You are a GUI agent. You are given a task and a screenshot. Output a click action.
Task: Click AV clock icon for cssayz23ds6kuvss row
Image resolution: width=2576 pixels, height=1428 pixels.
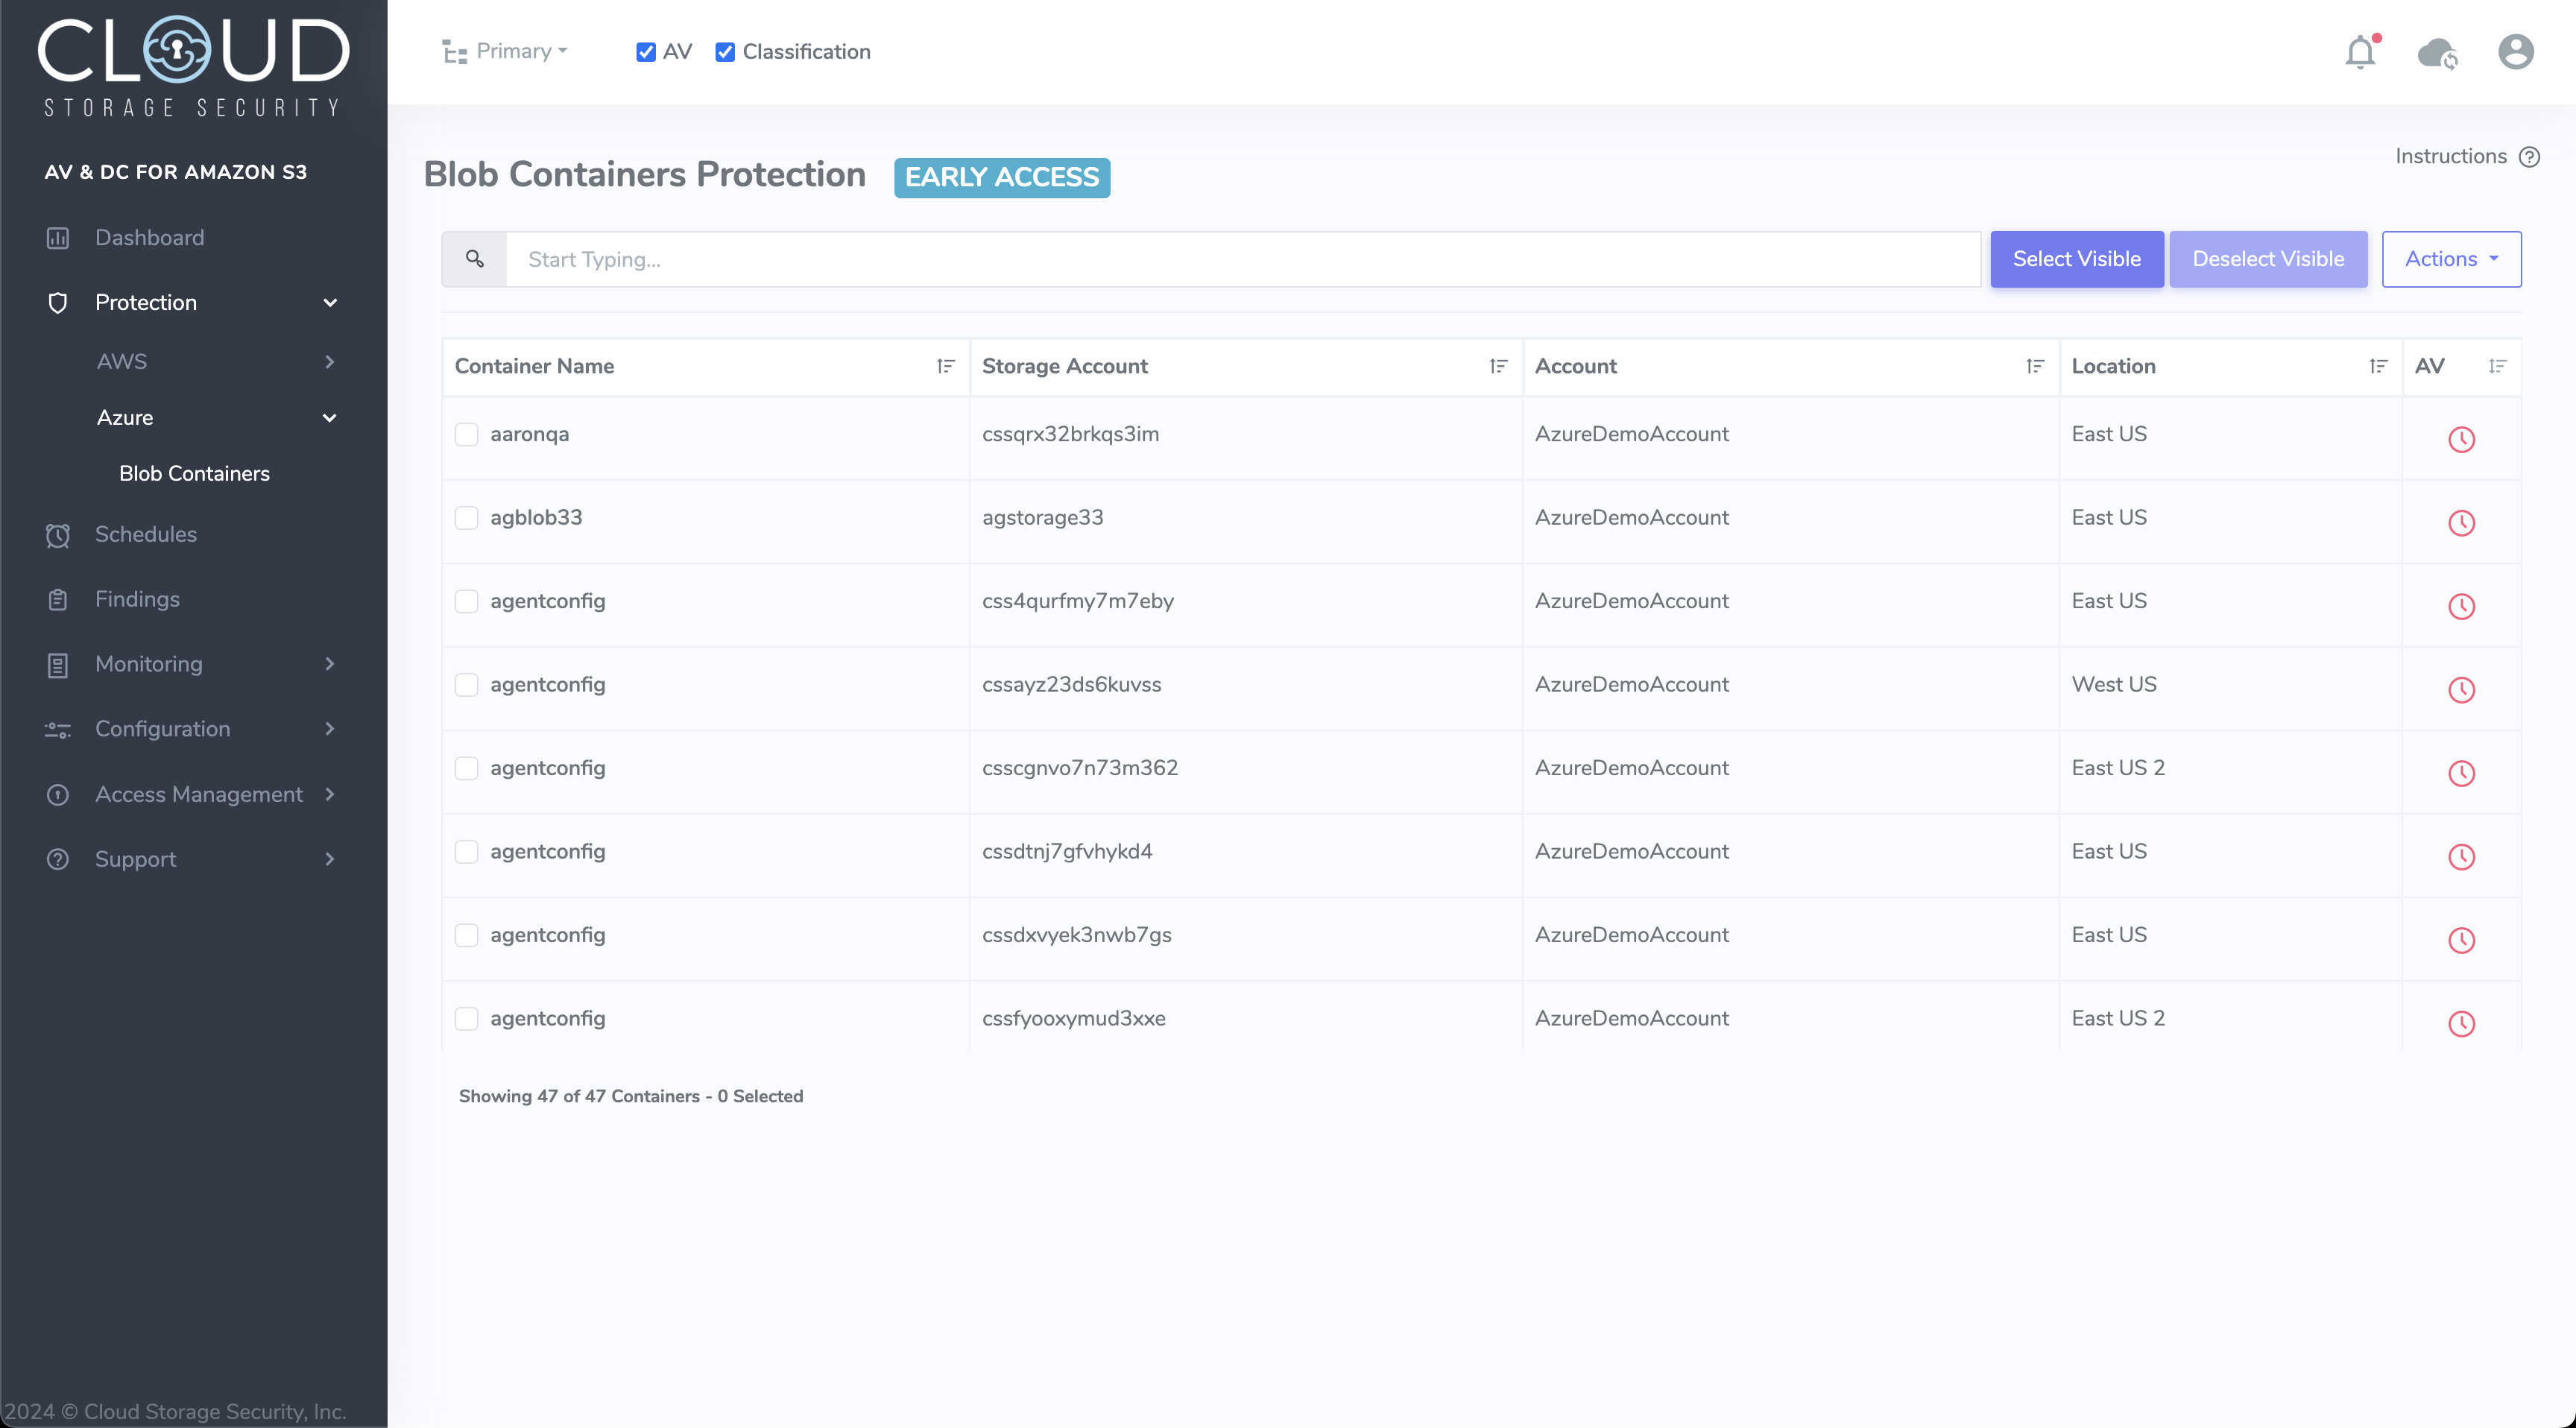click(x=2461, y=690)
